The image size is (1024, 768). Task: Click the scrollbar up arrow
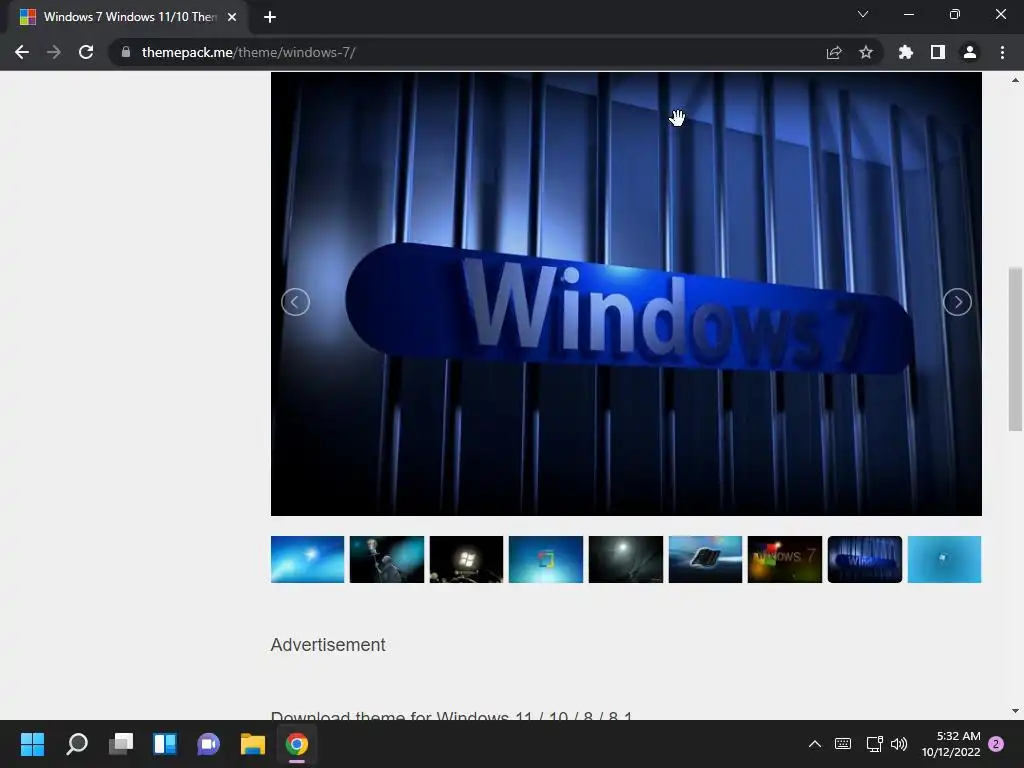click(x=1015, y=80)
